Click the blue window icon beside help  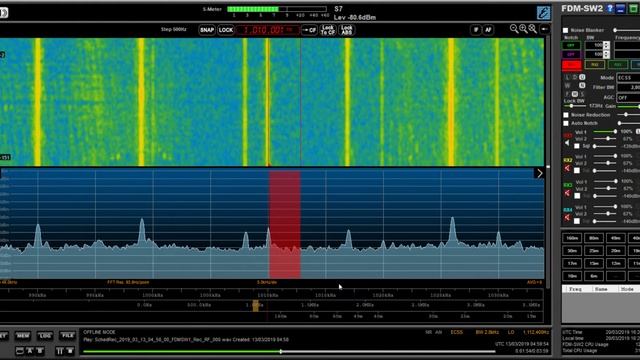[620, 9]
